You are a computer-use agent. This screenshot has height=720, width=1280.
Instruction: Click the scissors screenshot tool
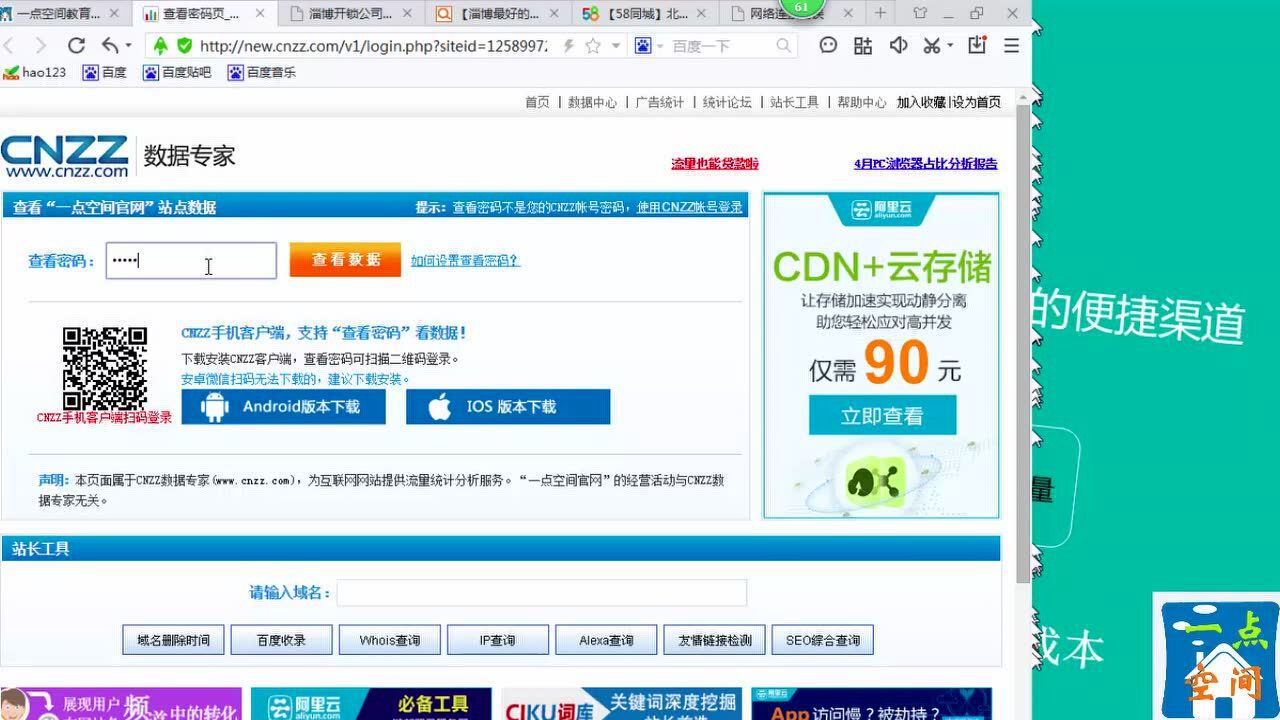point(931,46)
